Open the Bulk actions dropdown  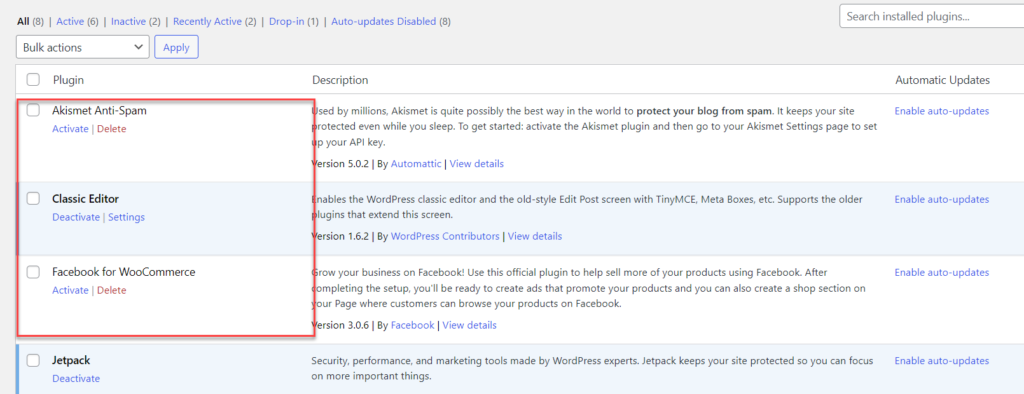coord(83,47)
